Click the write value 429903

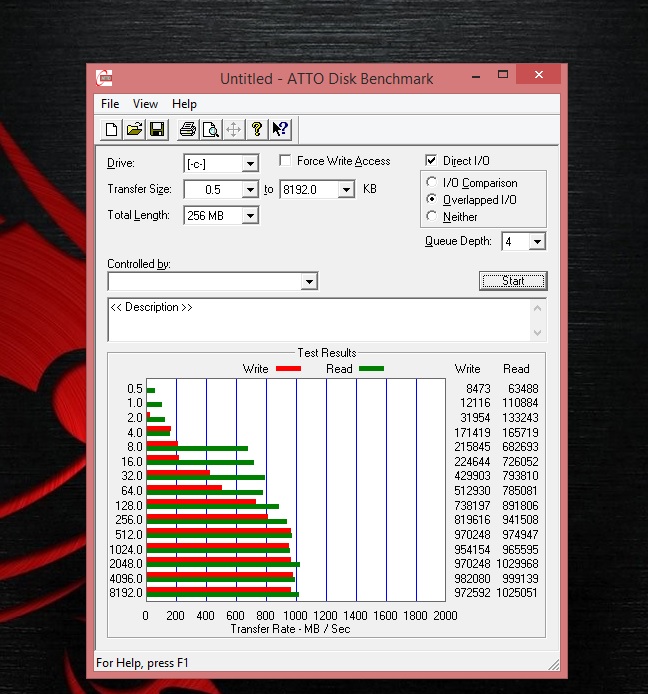pyautogui.click(x=472, y=476)
